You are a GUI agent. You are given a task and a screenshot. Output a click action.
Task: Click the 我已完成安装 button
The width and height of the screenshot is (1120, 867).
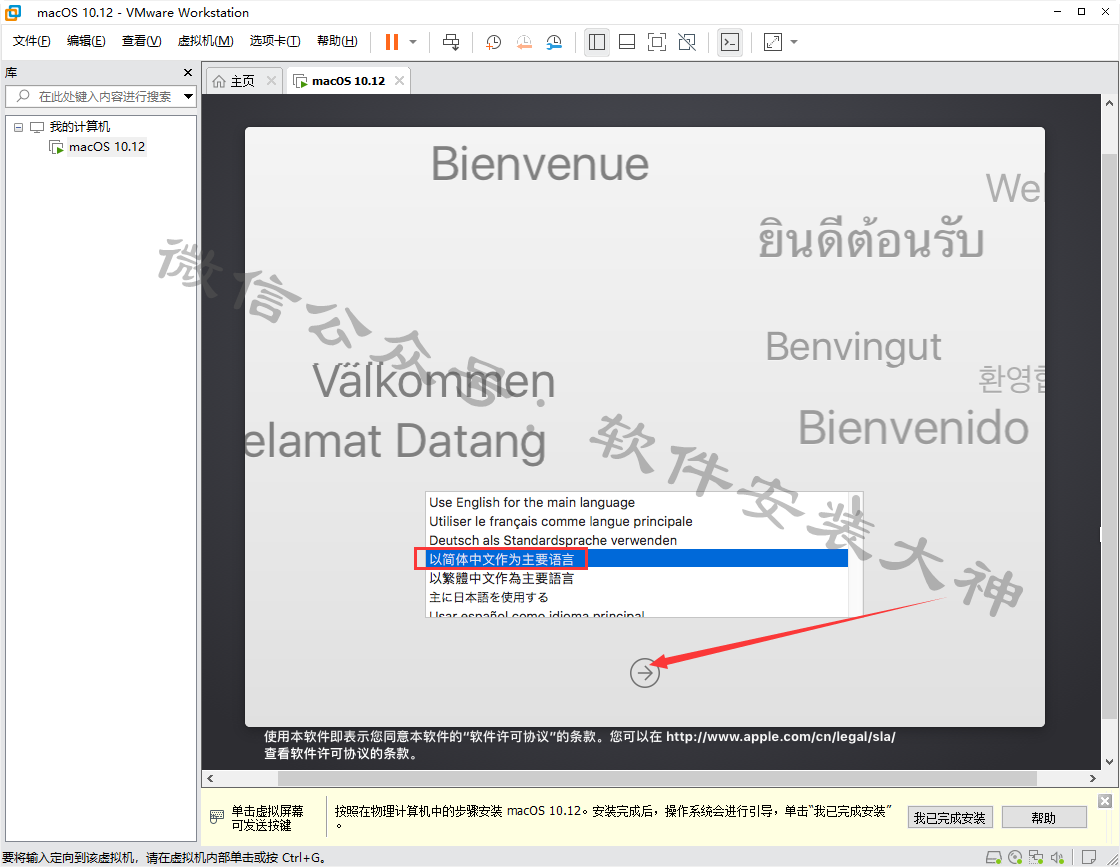949,817
